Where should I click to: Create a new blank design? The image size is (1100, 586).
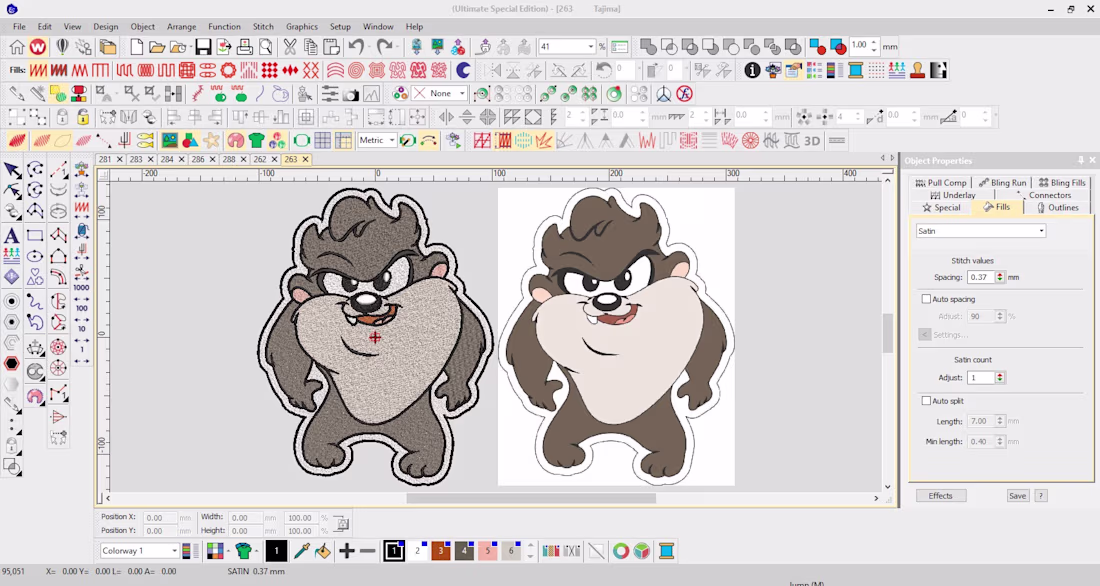tap(136, 47)
